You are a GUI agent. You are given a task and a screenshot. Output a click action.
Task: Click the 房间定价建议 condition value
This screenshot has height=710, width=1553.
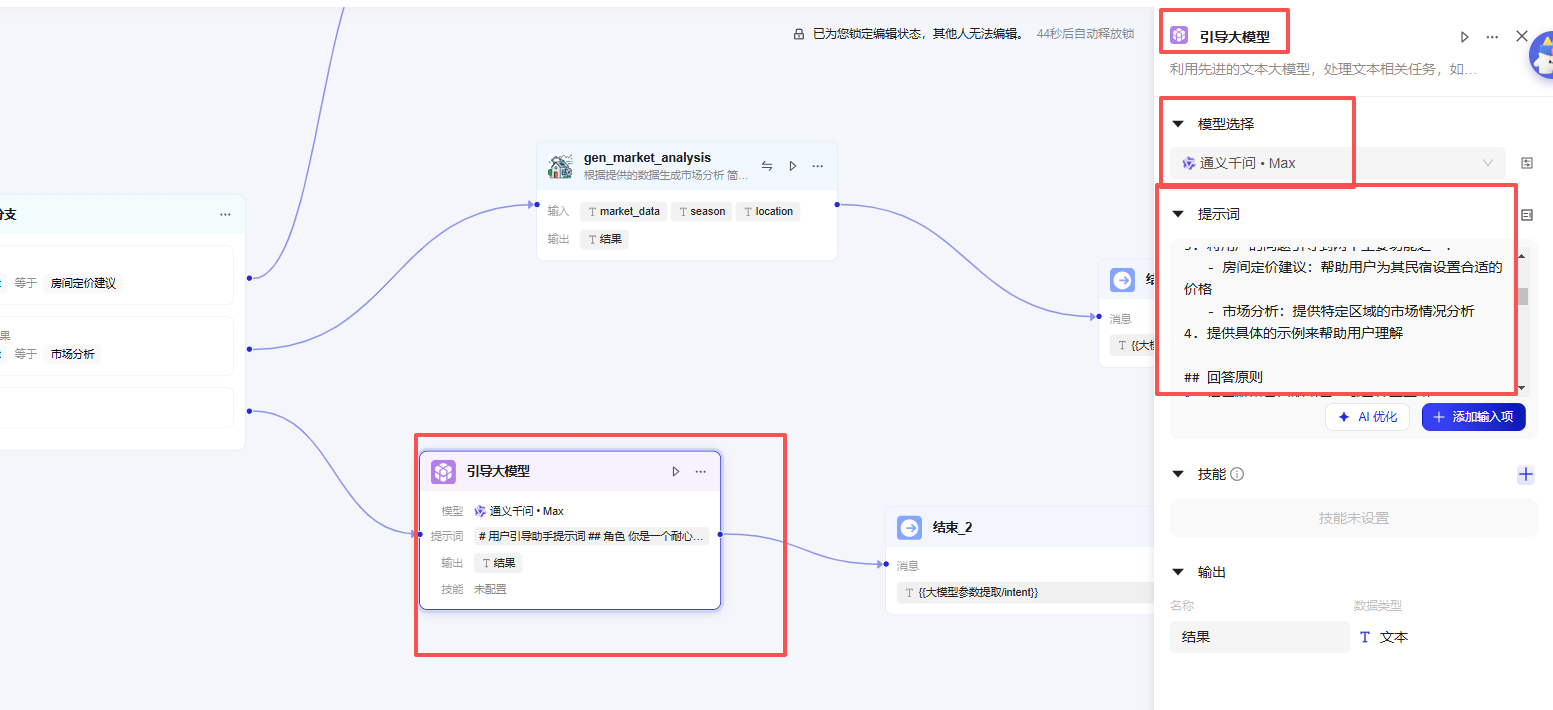83,283
